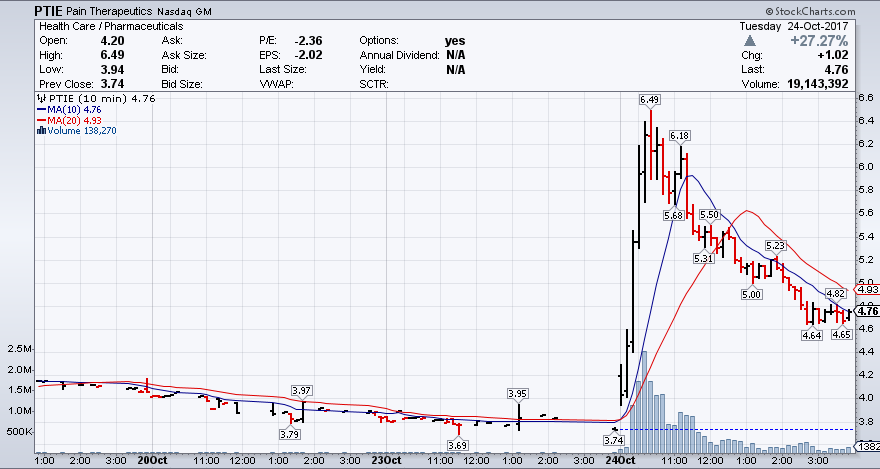Click the blue MA(10) legend line marker
The image size is (880, 469).
pos(39,110)
